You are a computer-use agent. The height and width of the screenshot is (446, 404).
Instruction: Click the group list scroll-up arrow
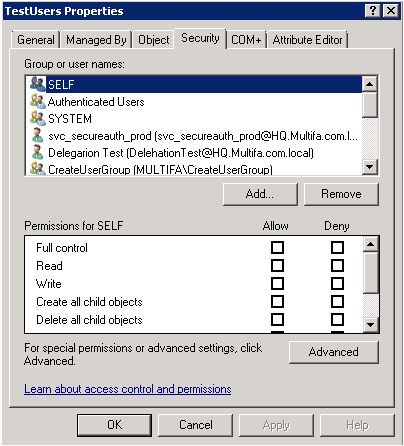370,84
